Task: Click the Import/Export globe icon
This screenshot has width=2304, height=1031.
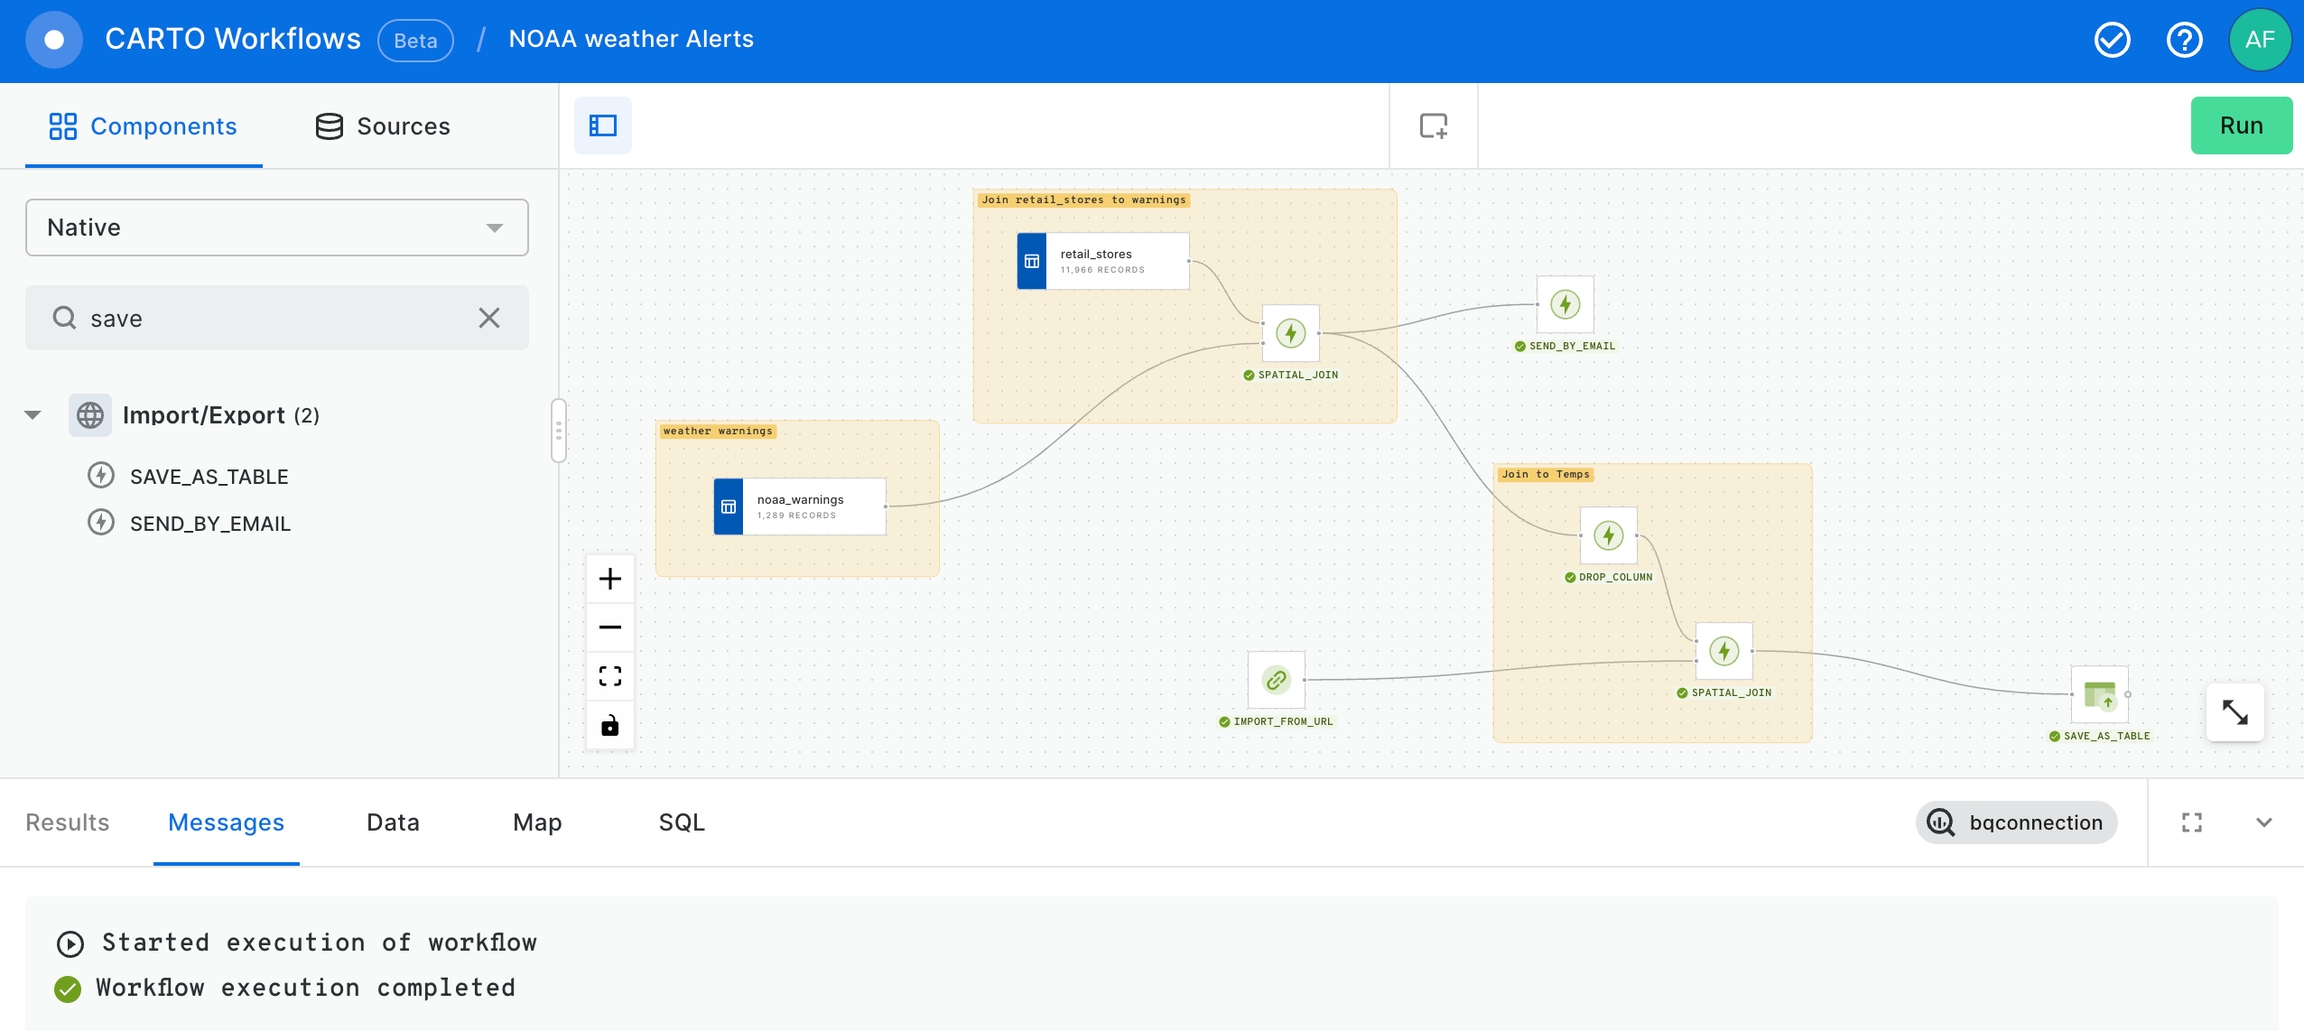Action: pyautogui.click(x=90, y=415)
